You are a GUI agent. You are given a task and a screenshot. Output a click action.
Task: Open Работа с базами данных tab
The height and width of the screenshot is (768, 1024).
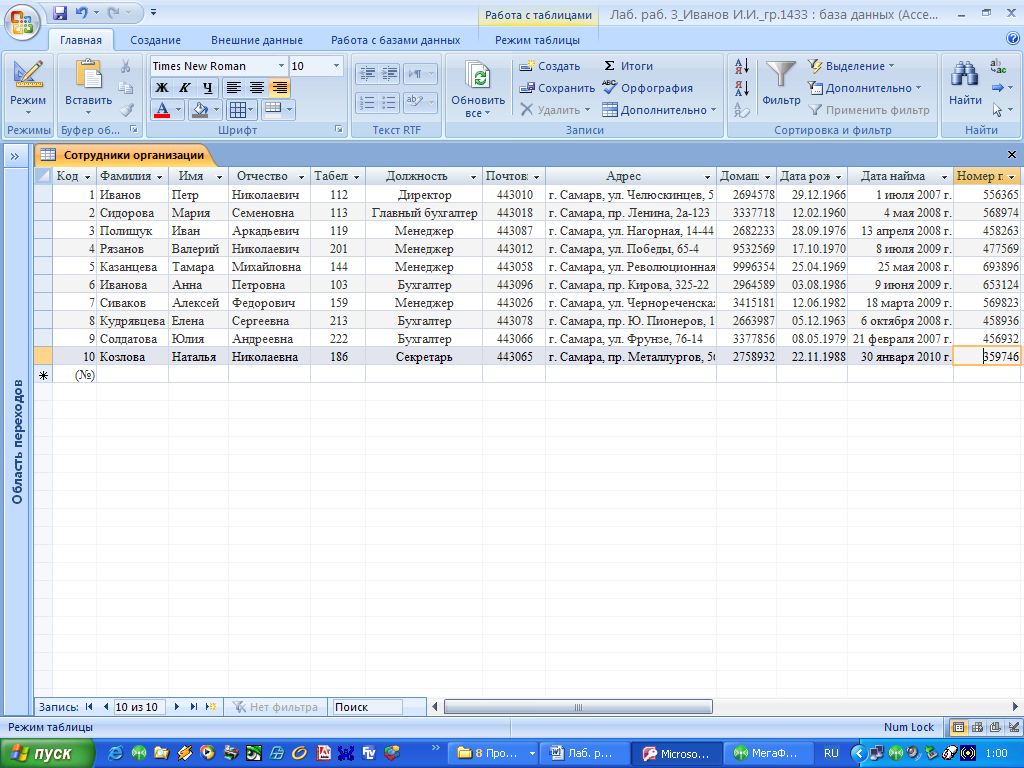pyautogui.click(x=395, y=40)
